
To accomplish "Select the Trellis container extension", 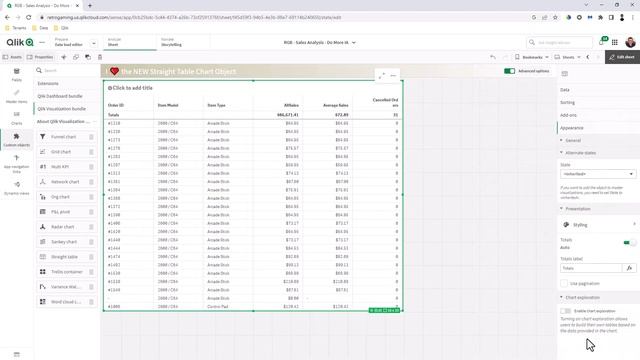I will pos(67,272).
